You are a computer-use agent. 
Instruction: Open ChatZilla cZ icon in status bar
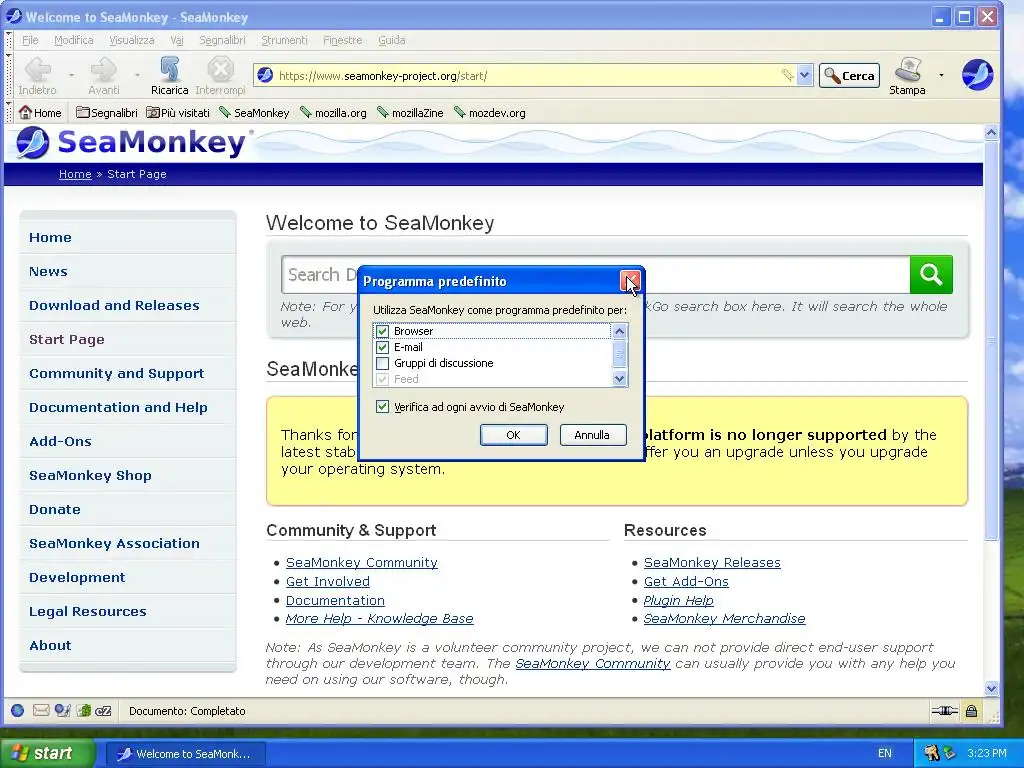coord(103,711)
